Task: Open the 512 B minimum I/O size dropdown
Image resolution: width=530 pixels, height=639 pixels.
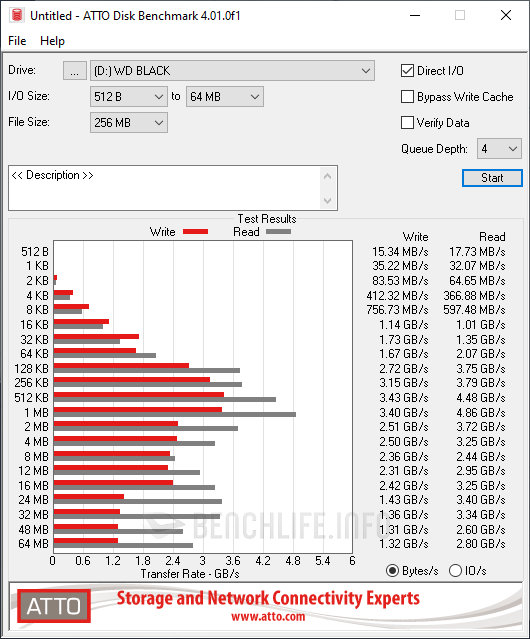Action: [129, 97]
